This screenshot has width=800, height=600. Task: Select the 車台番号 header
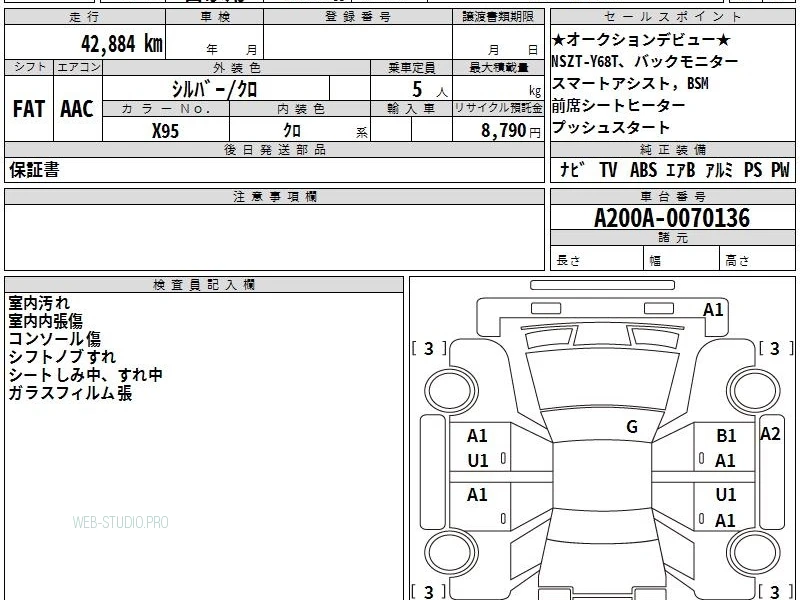point(672,196)
